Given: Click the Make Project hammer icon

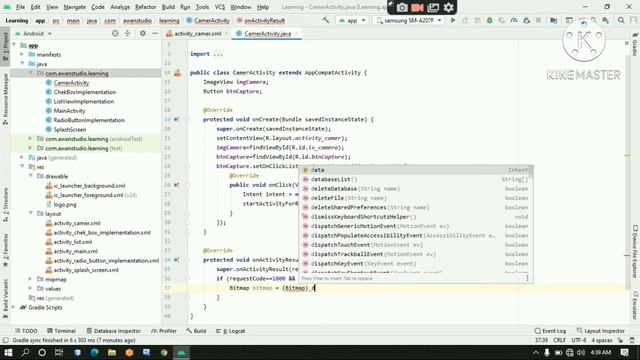Looking at the screenshot, I should tap(326, 20).
